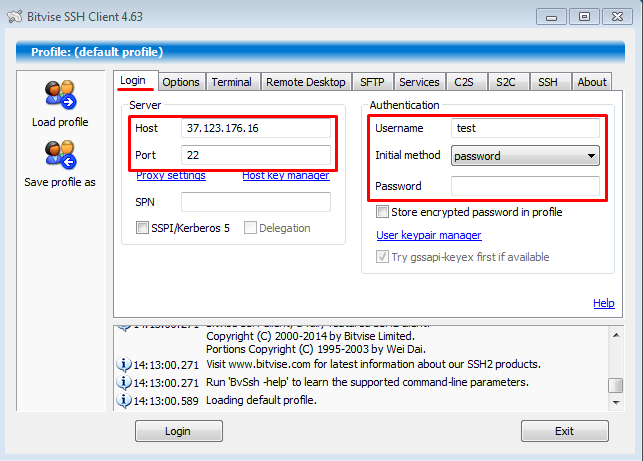Click info icon beside 'Loading default profile' entry
Image resolution: width=643 pixels, height=461 pixels.
tap(123, 400)
